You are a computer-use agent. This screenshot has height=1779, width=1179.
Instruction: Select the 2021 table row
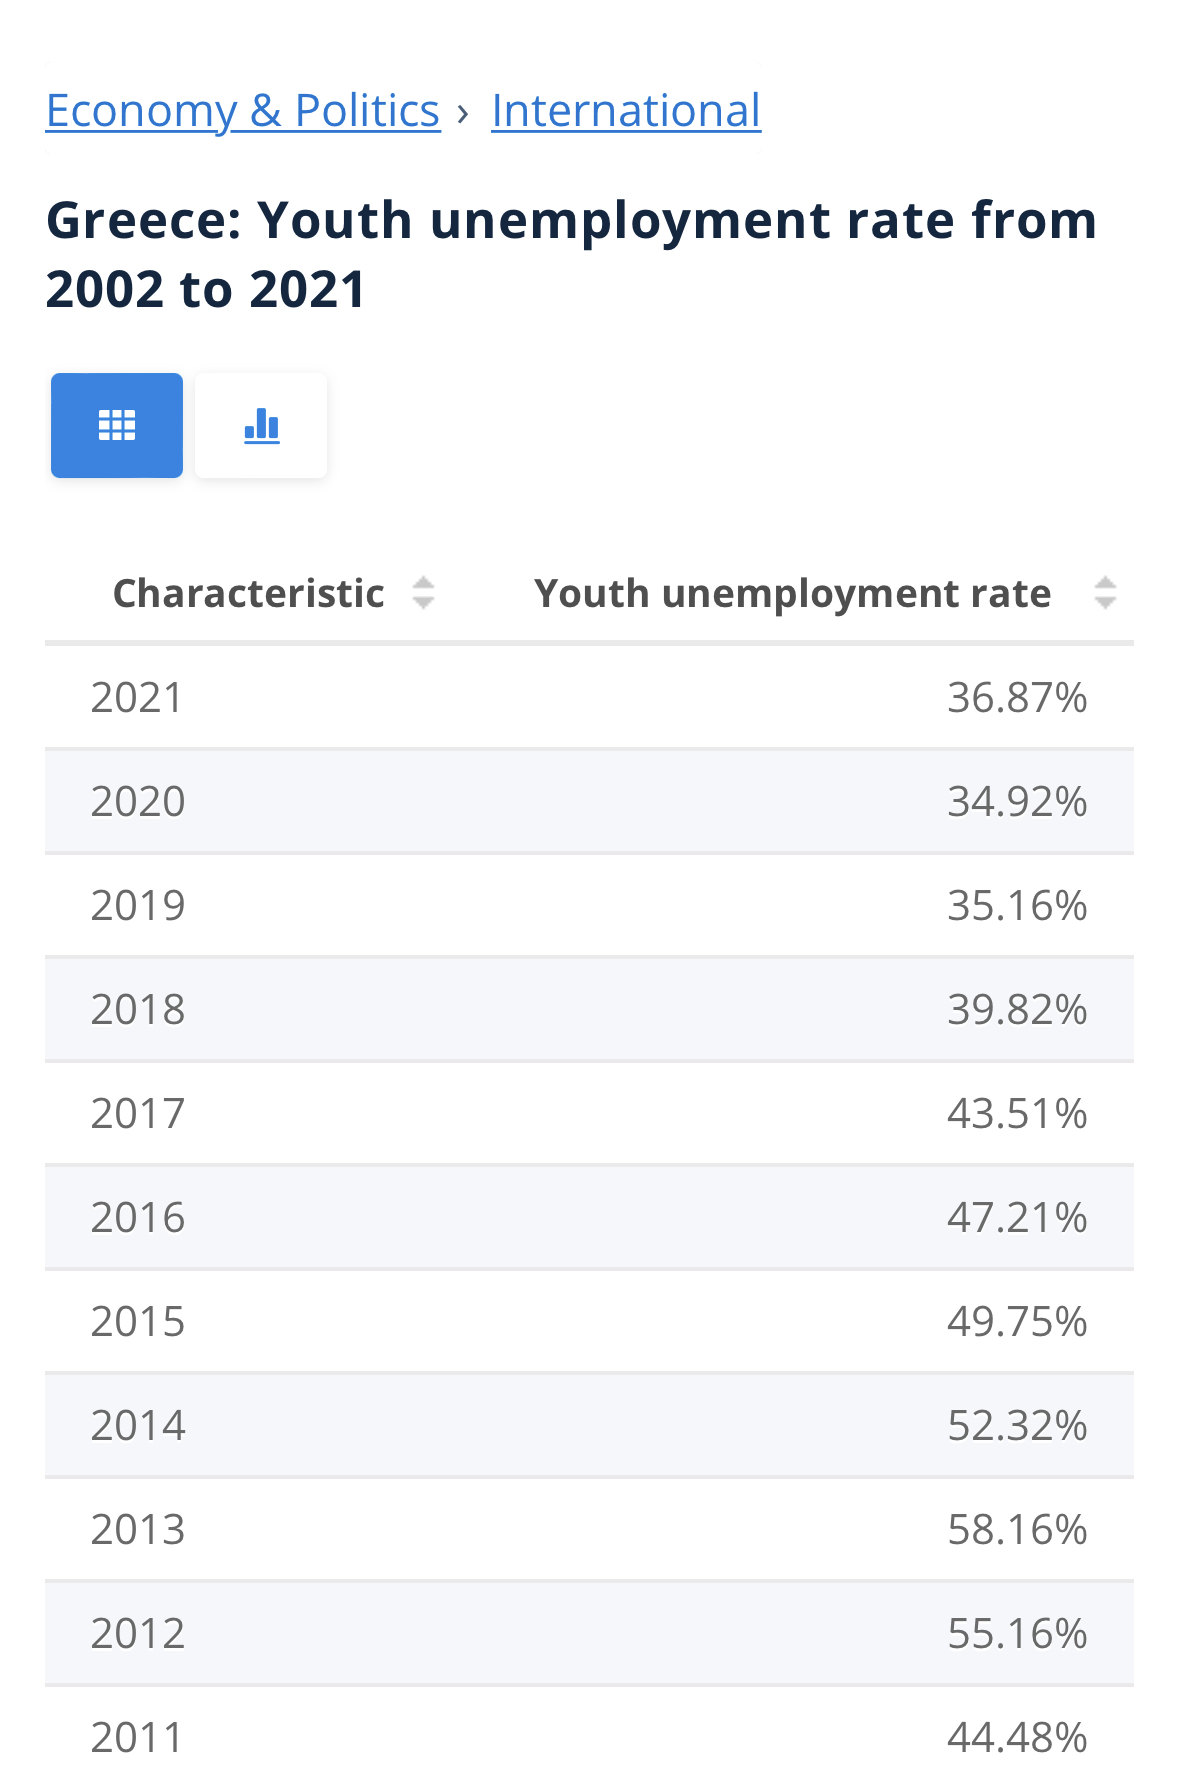click(x=589, y=697)
